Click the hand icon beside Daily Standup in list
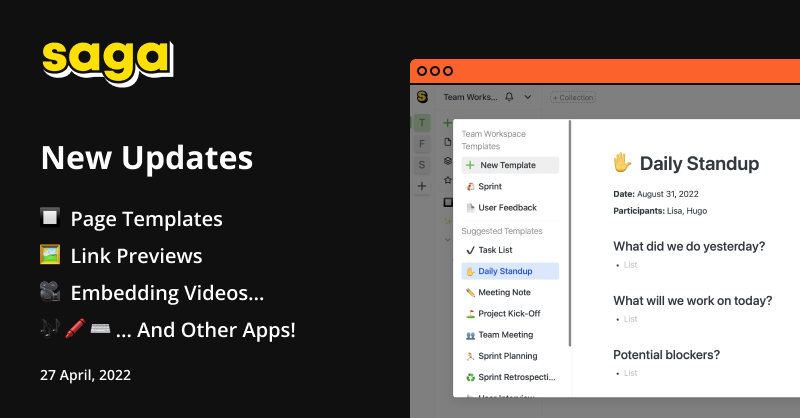The width and height of the screenshot is (800, 418). coord(470,272)
